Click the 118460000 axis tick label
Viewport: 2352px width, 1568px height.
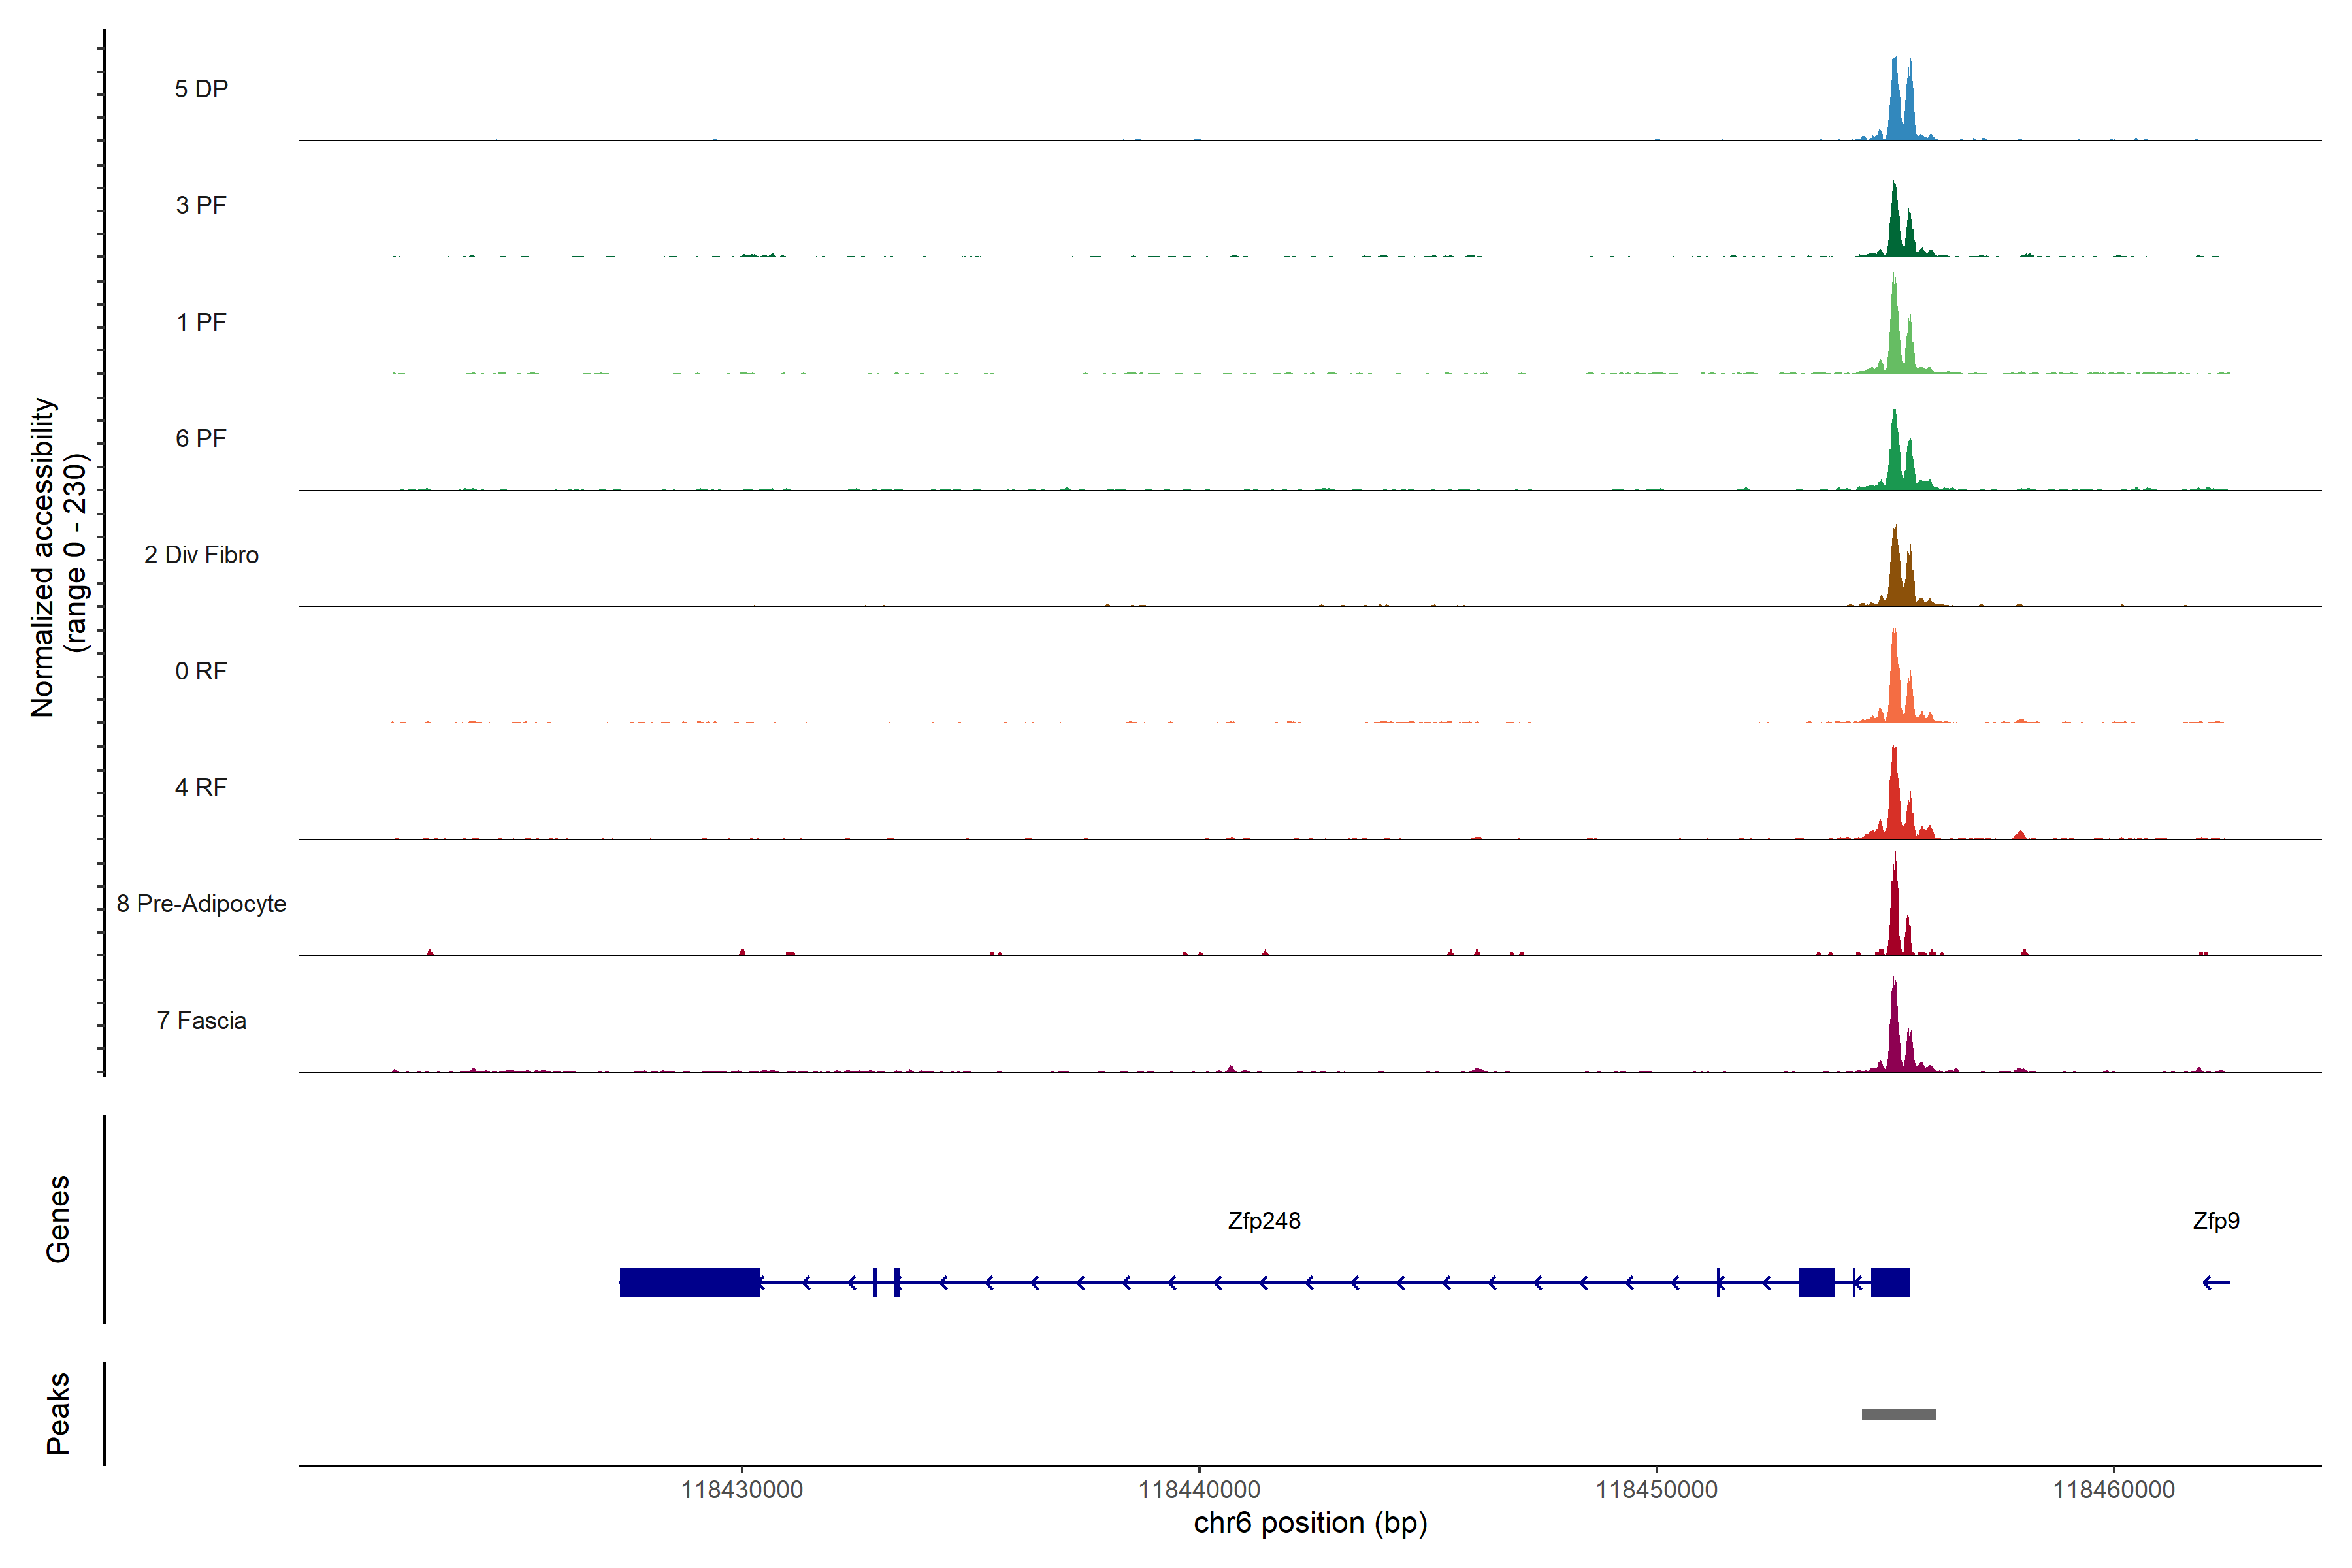point(2114,1490)
